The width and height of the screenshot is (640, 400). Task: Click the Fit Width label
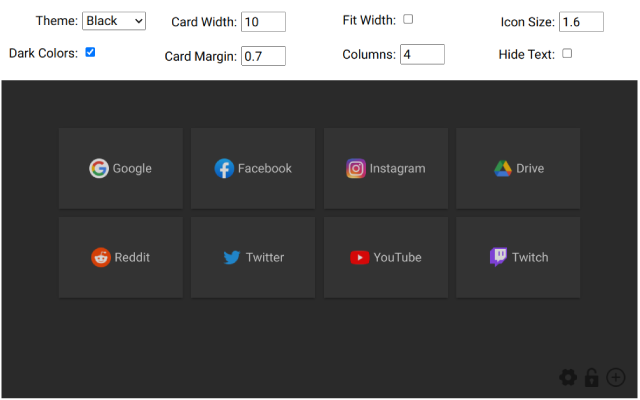pos(369,20)
